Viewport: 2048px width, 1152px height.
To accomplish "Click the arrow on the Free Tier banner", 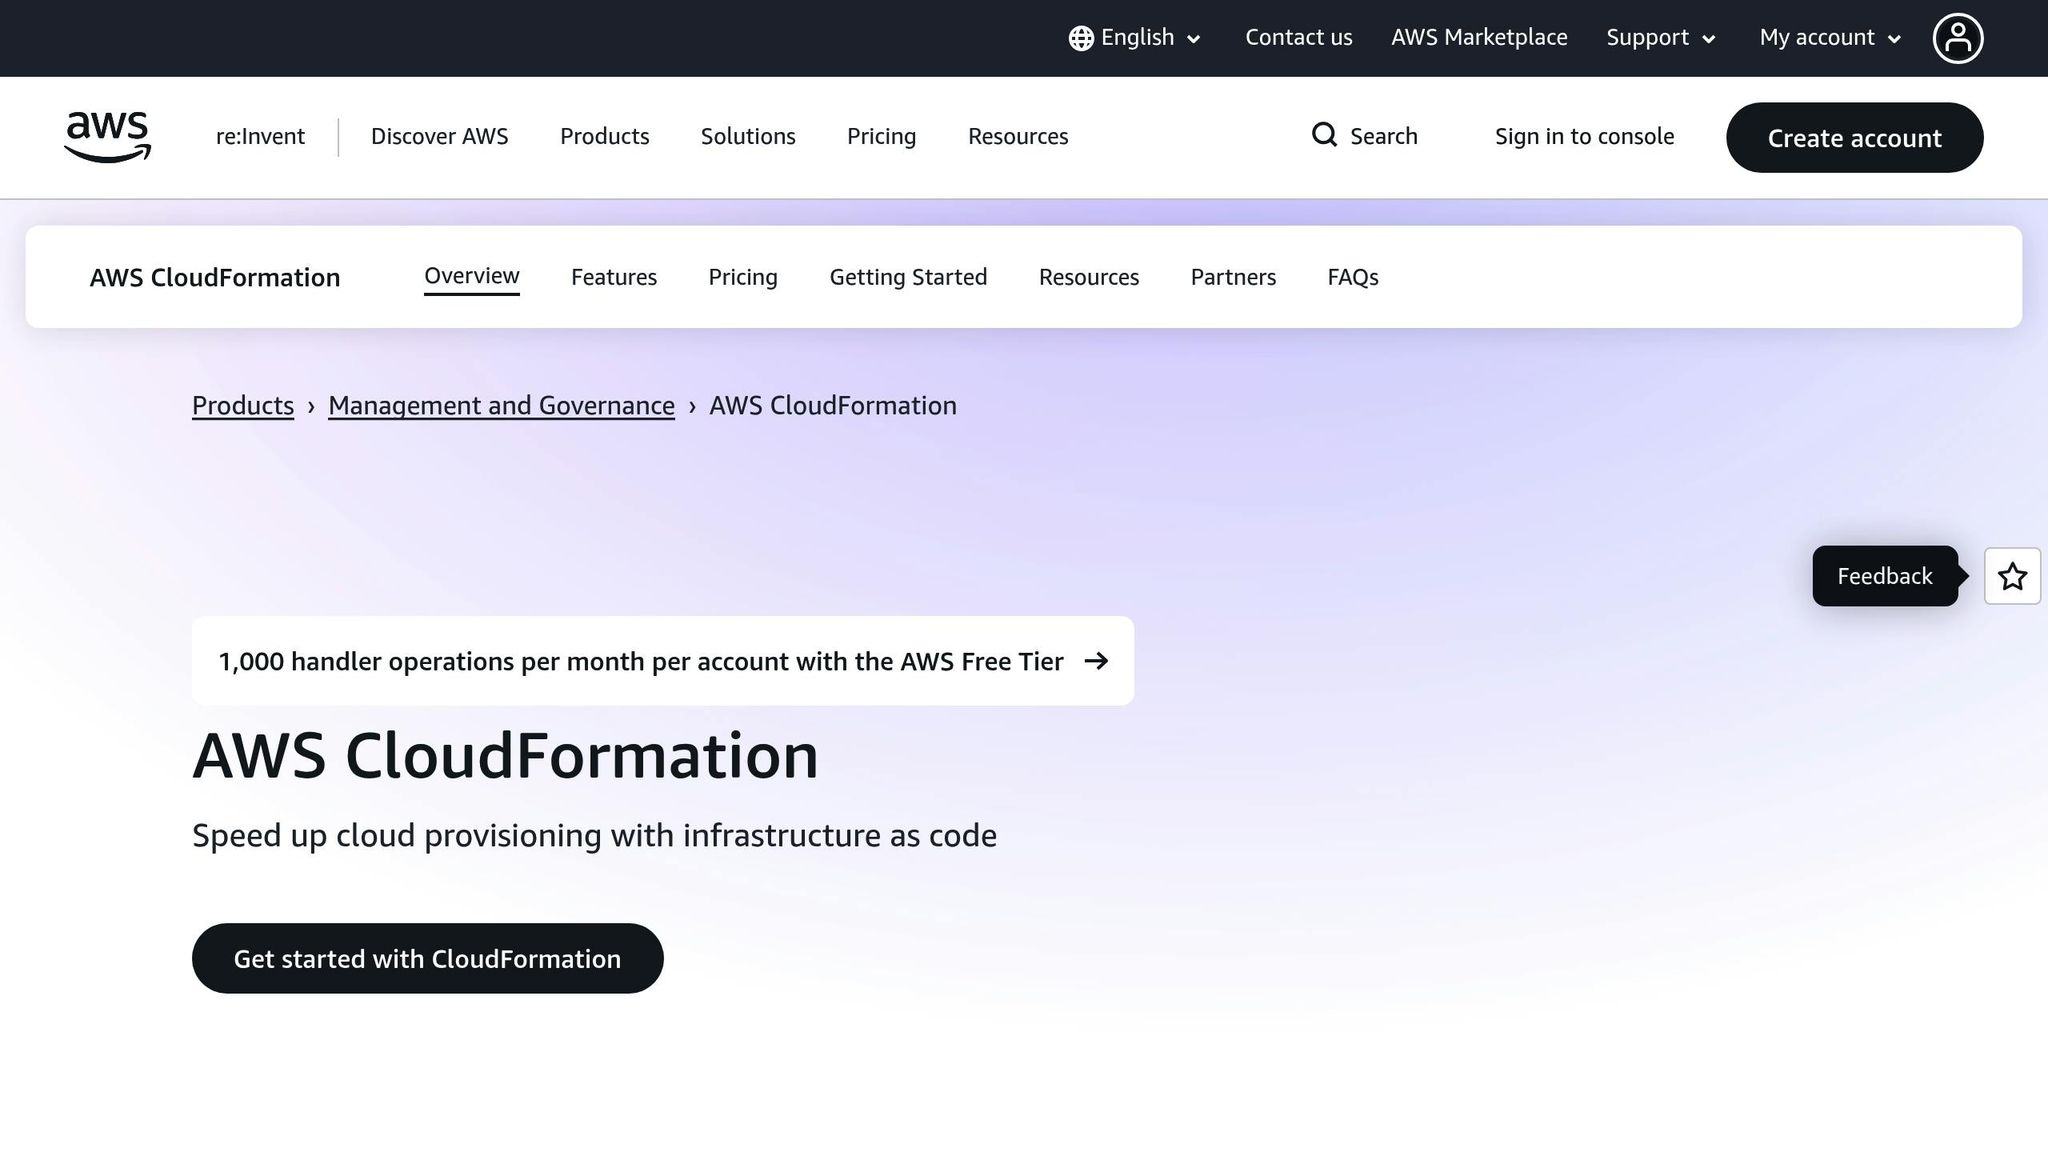I will point(1098,661).
